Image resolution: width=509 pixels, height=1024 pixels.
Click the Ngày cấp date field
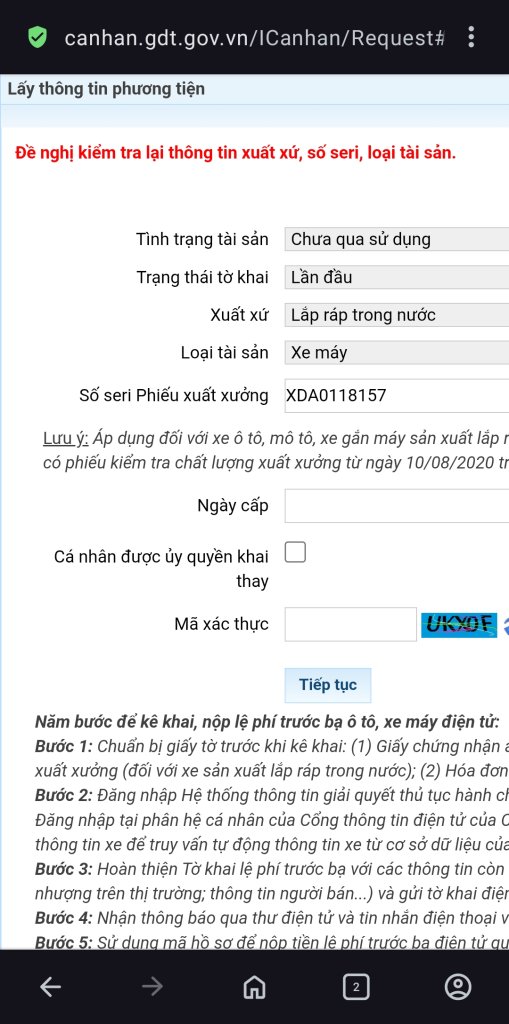pyautogui.click(x=397, y=505)
